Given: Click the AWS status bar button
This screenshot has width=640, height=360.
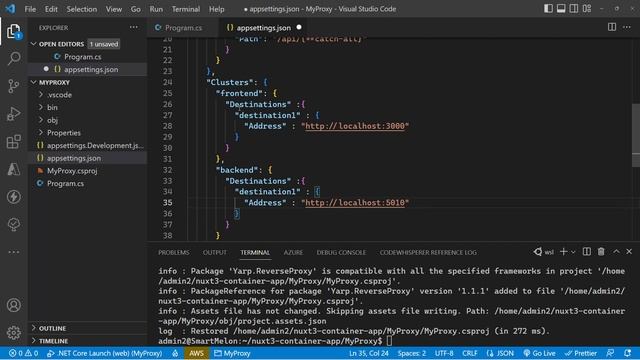Looking at the screenshot, I should tap(196, 353).
